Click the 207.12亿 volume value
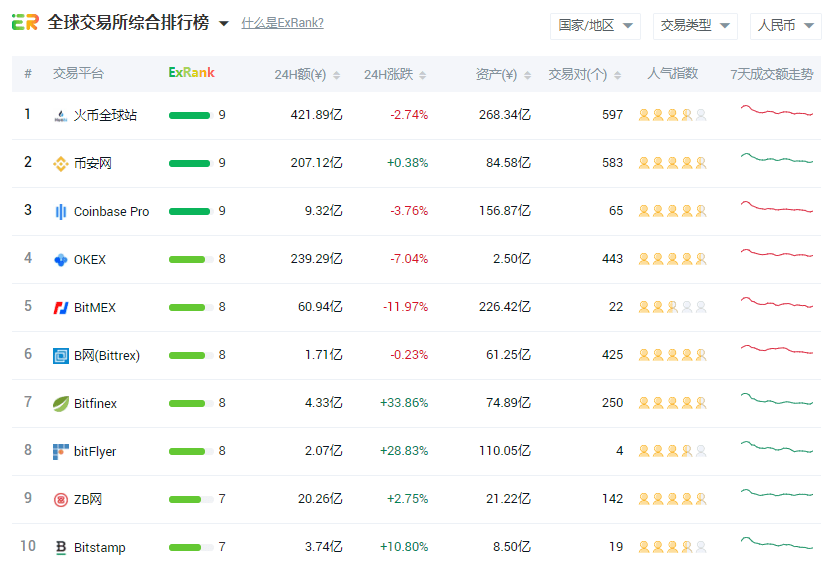 click(317, 163)
